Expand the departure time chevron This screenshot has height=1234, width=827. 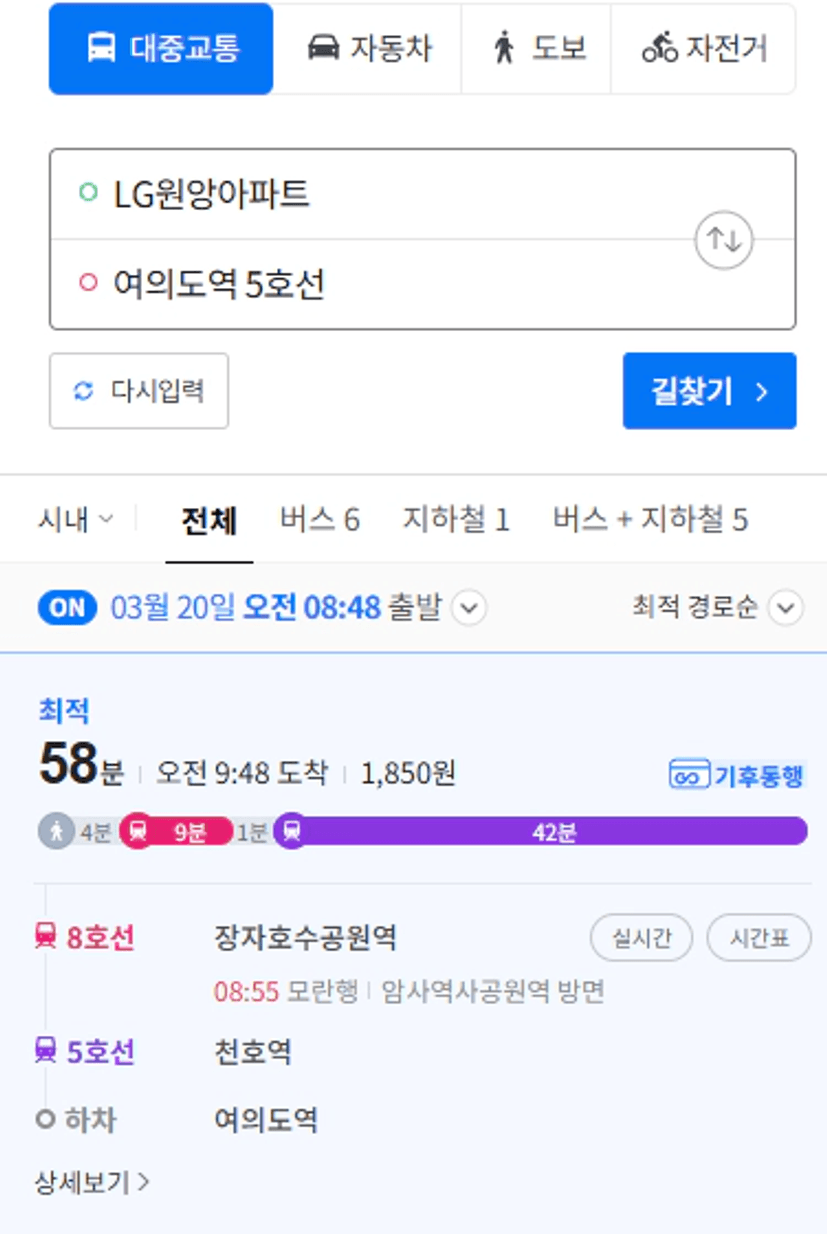(469, 608)
